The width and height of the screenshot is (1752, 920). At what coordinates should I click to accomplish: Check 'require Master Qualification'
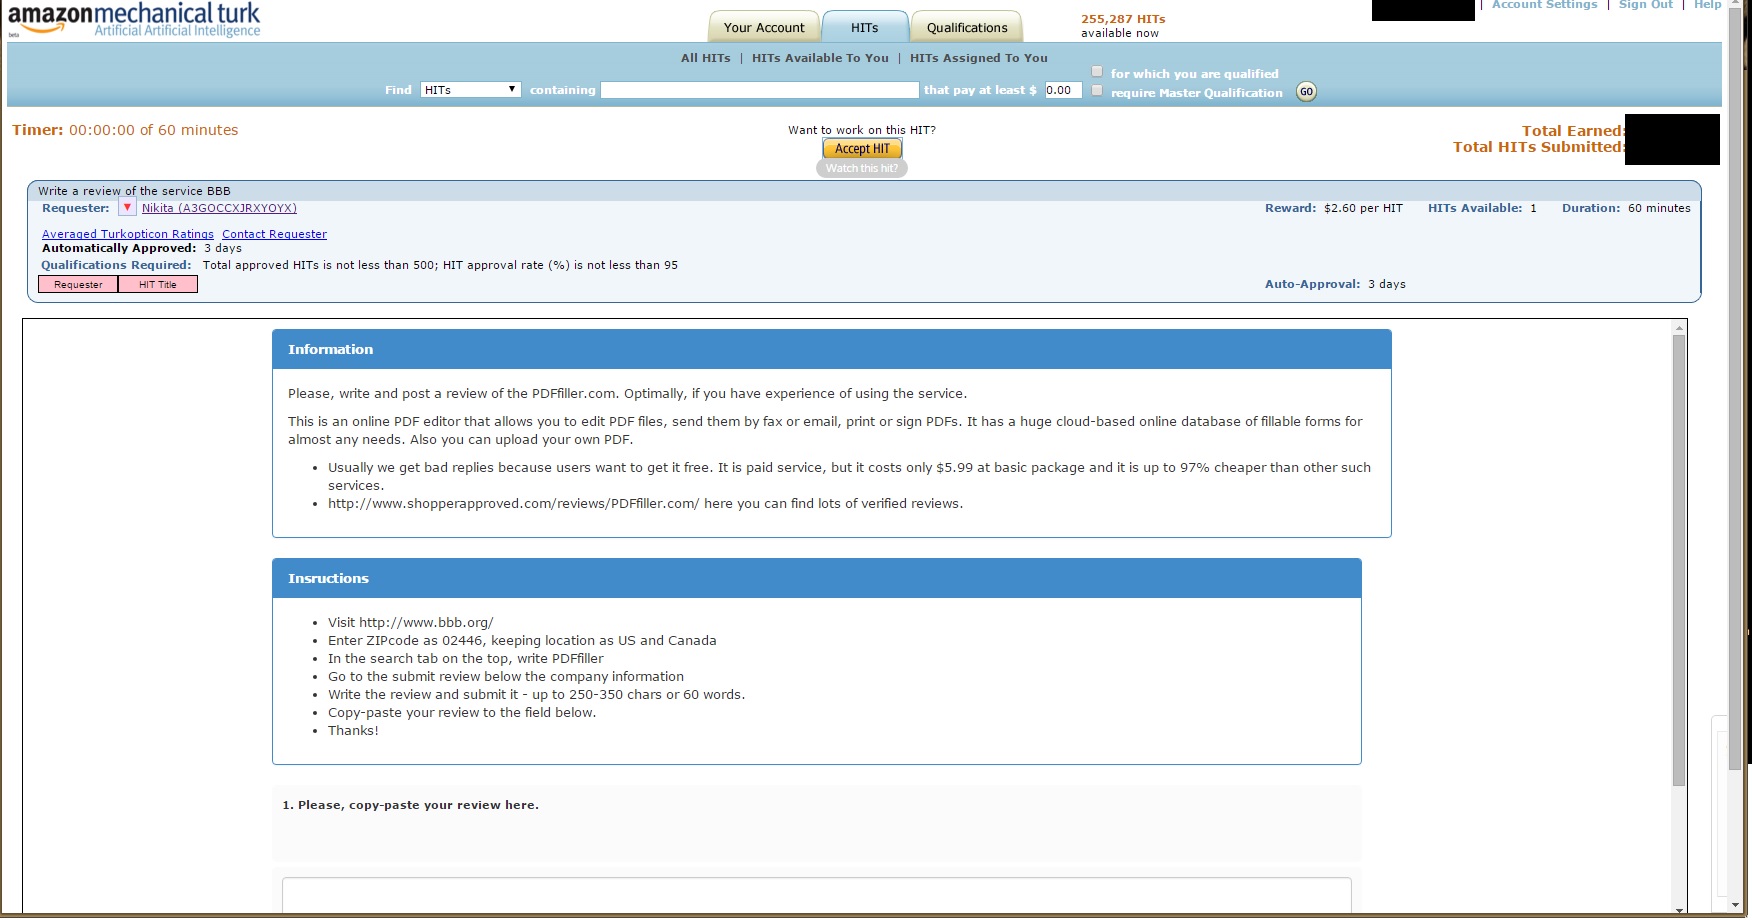(1097, 90)
